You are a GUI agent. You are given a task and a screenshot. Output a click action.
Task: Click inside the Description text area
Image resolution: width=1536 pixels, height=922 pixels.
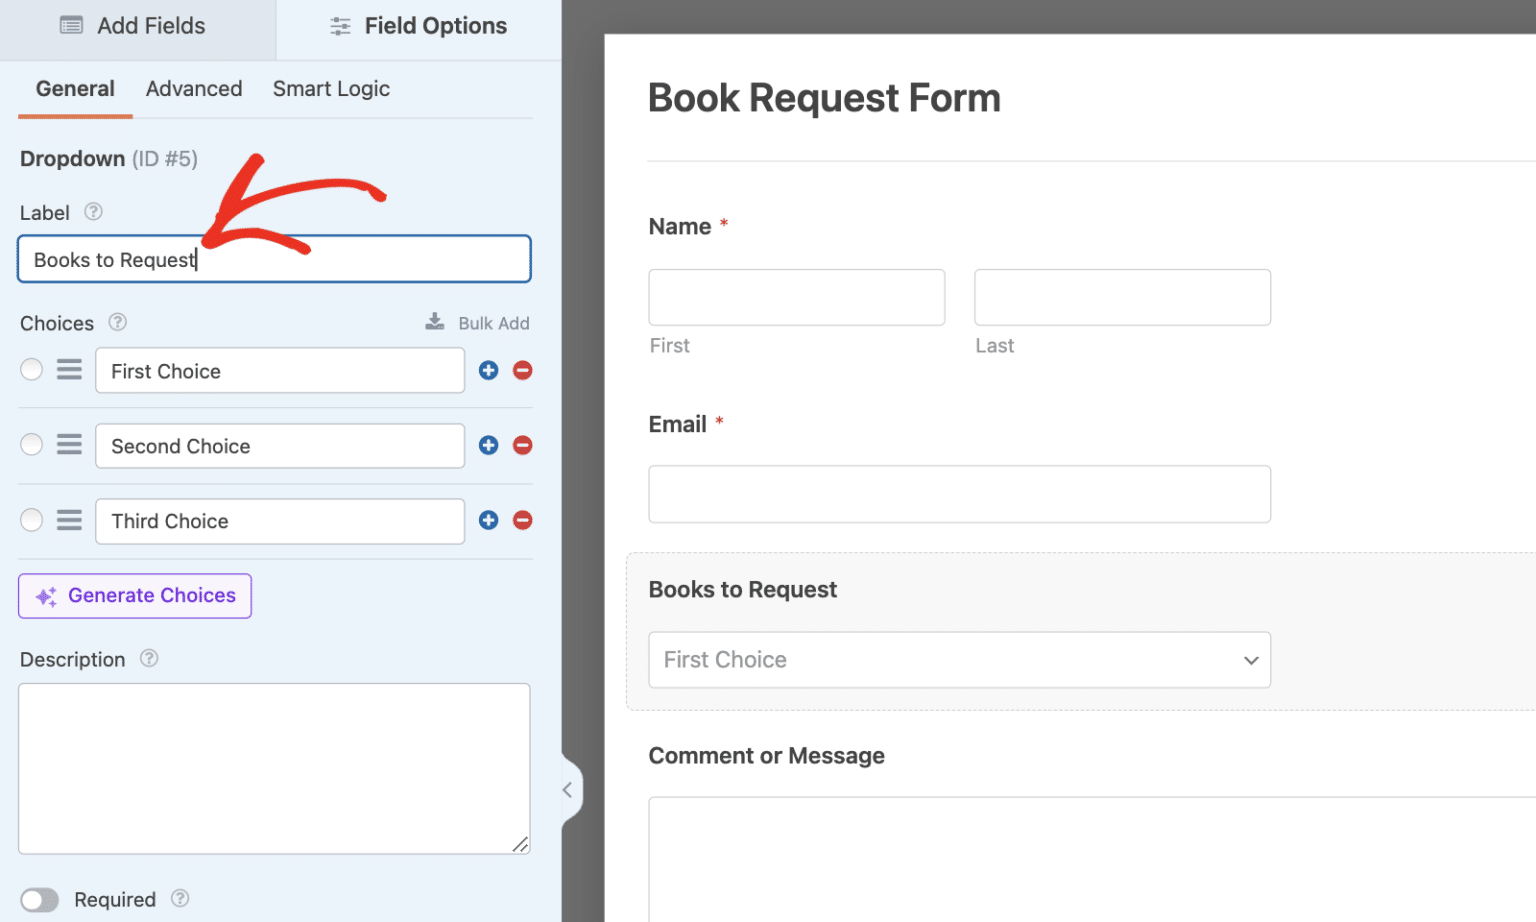click(x=274, y=768)
